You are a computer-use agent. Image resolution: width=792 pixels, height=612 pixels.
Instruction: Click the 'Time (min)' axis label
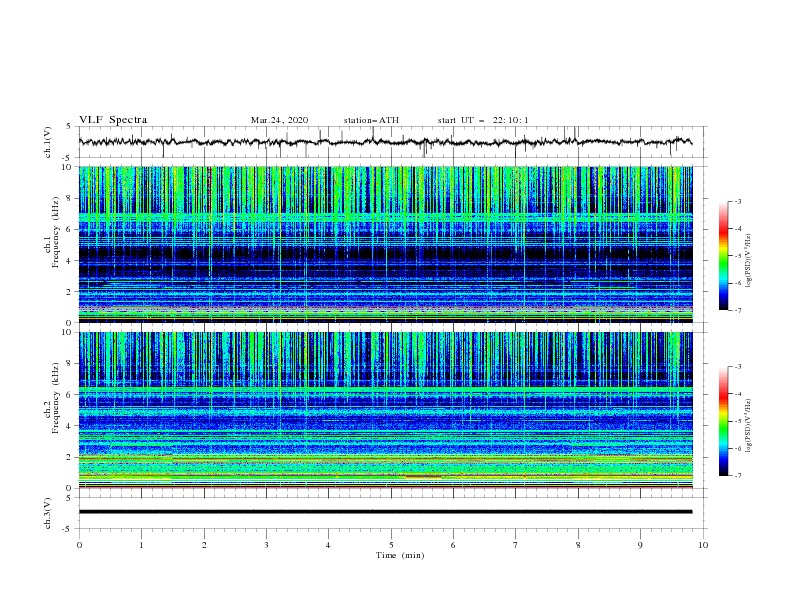(x=400, y=555)
